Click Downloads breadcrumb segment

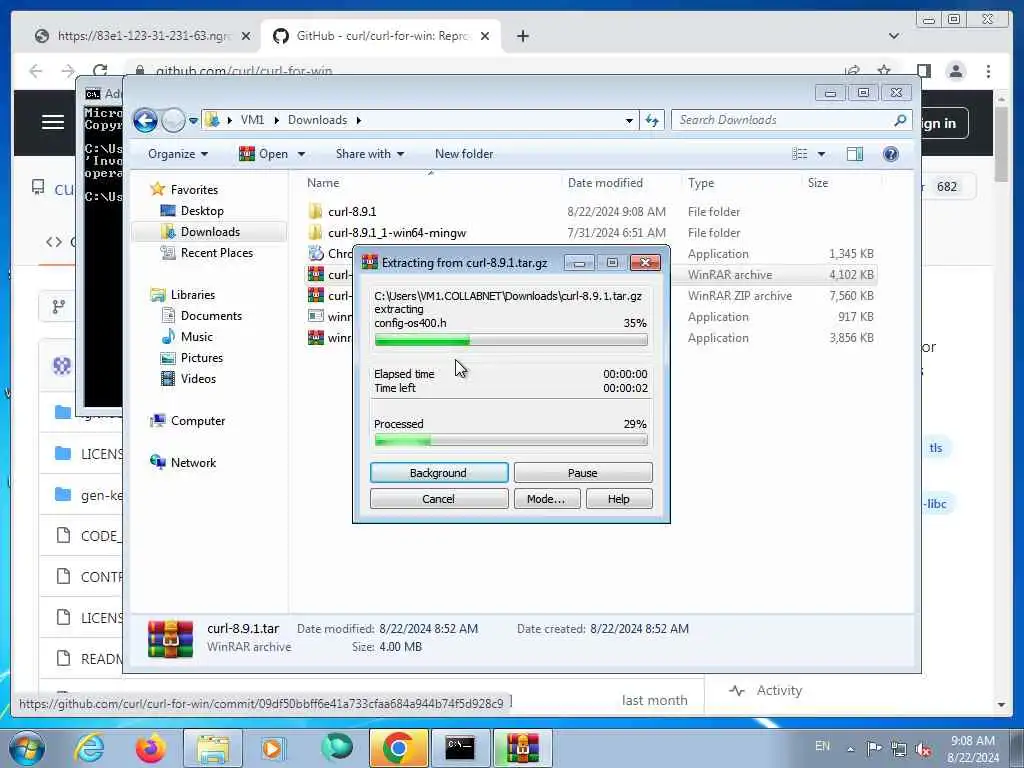point(317,120)
